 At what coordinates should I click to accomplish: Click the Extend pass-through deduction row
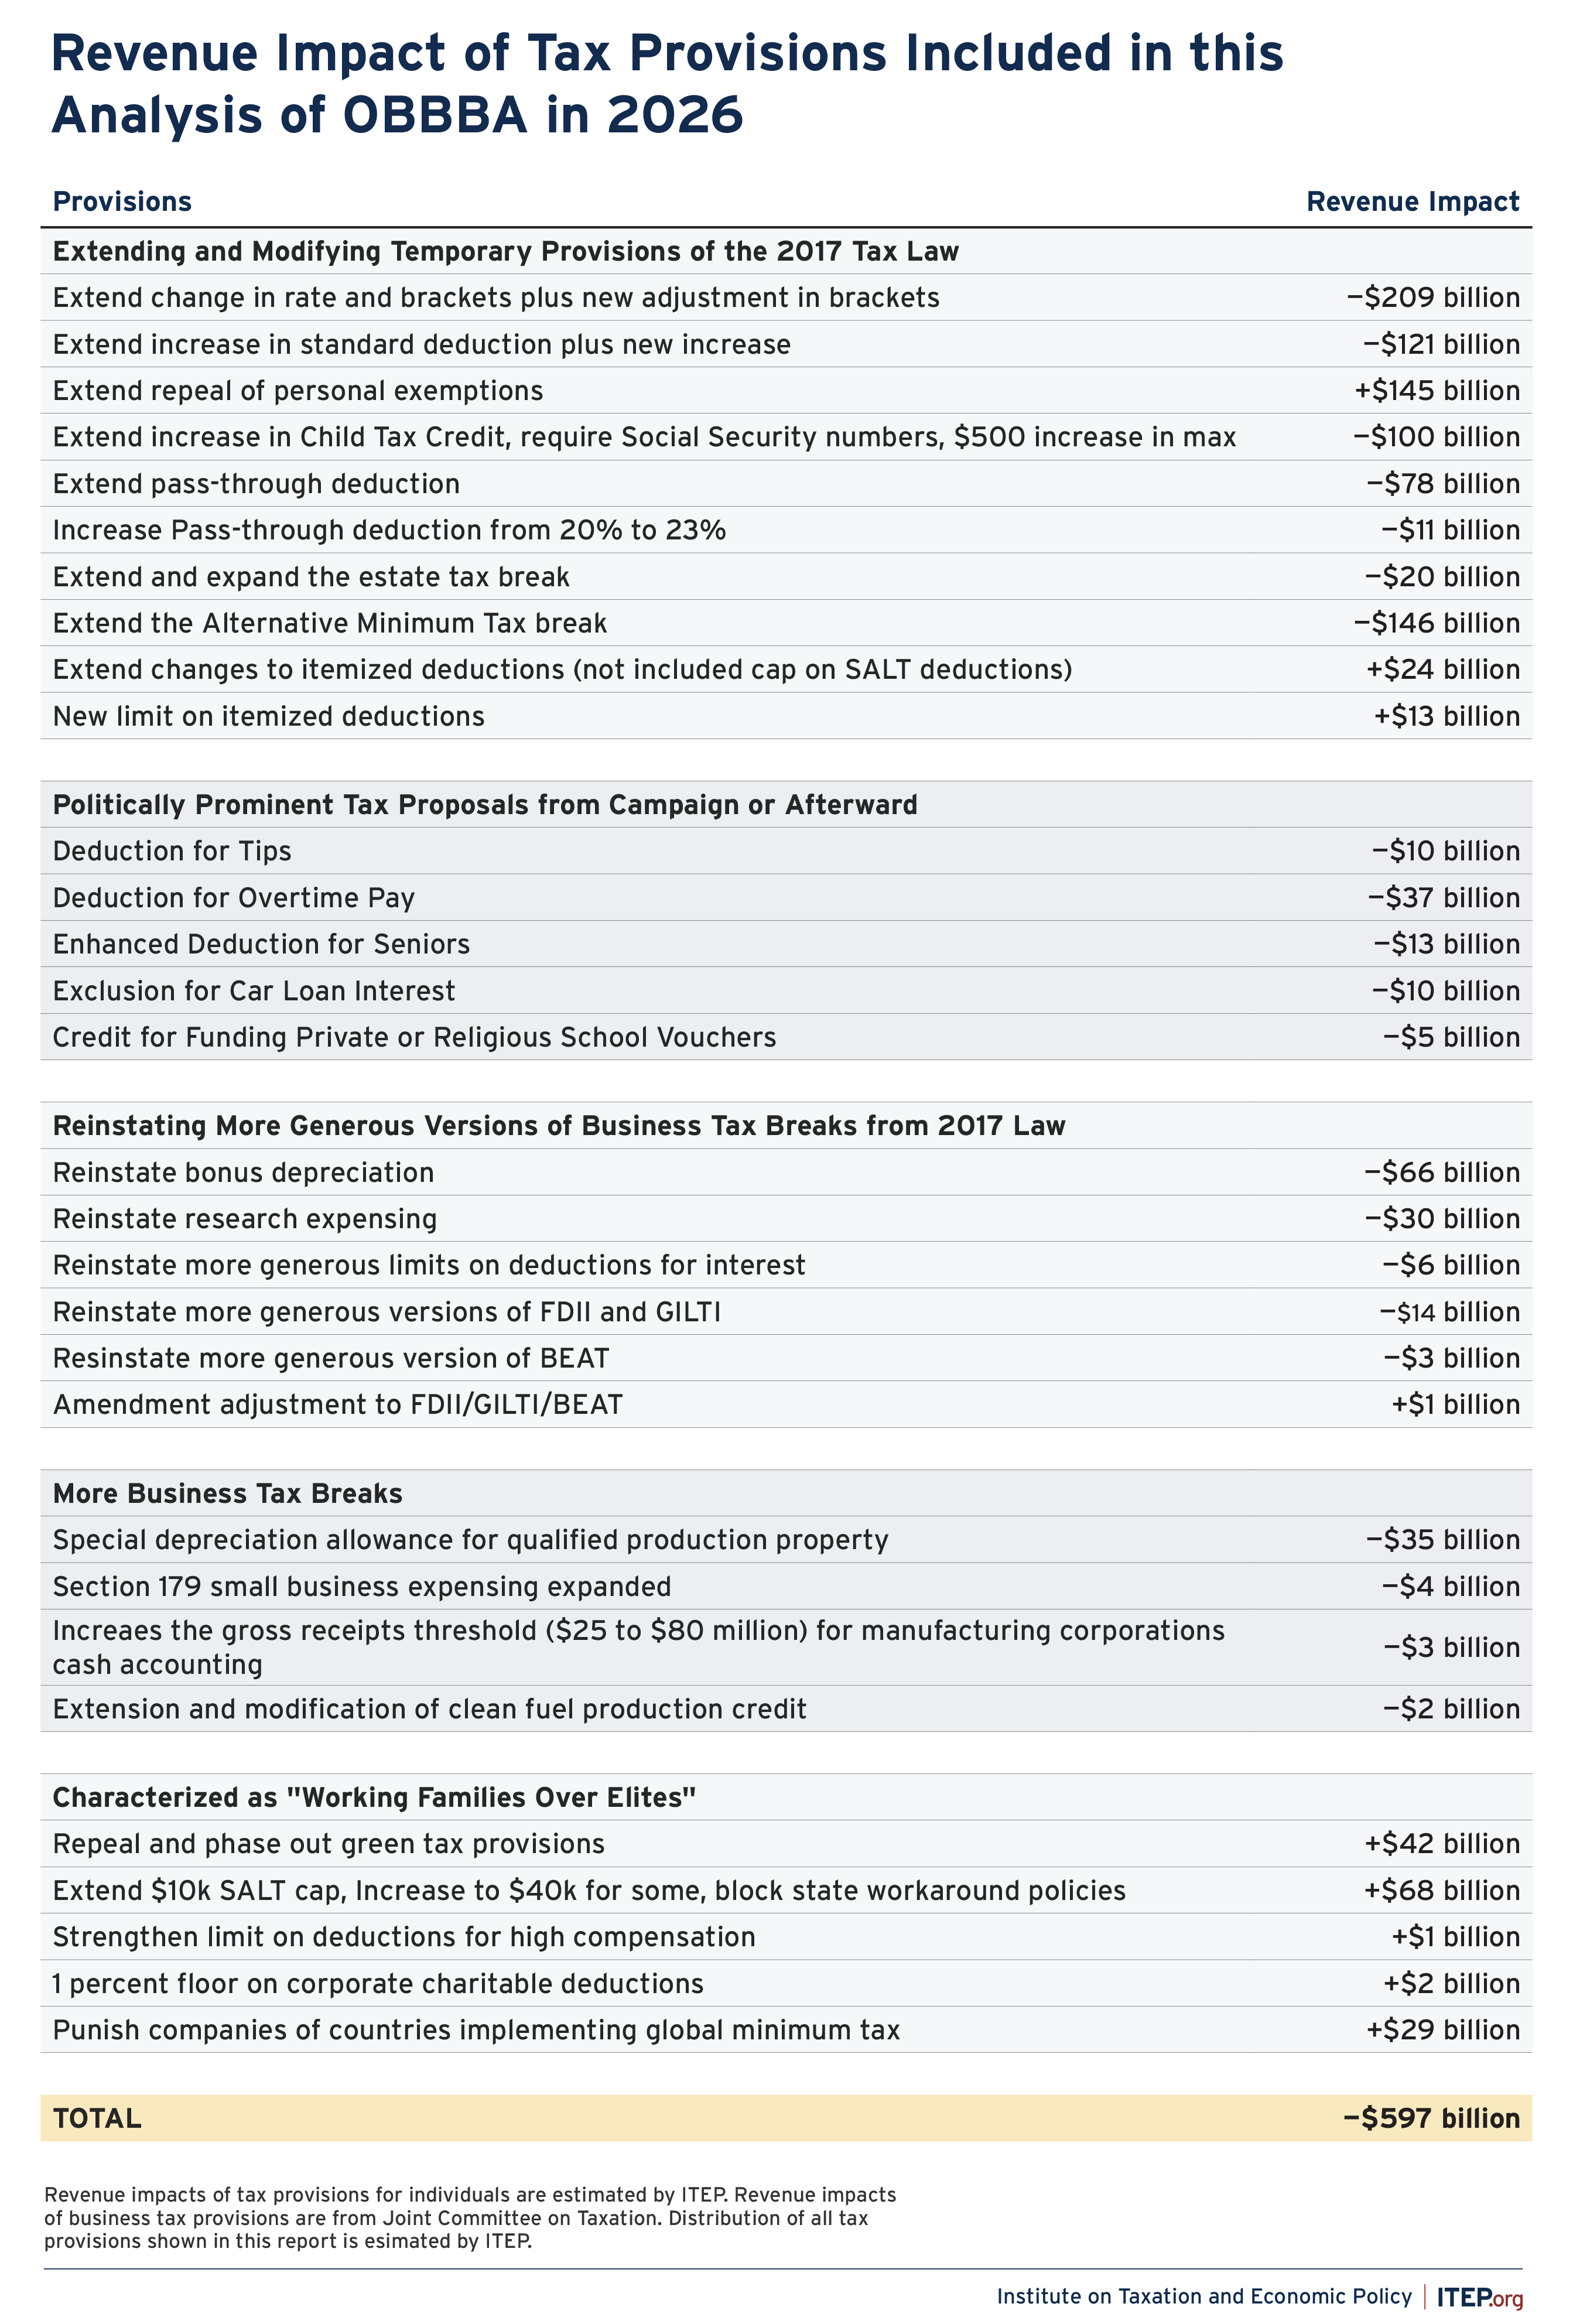click(x=256, y=484)
